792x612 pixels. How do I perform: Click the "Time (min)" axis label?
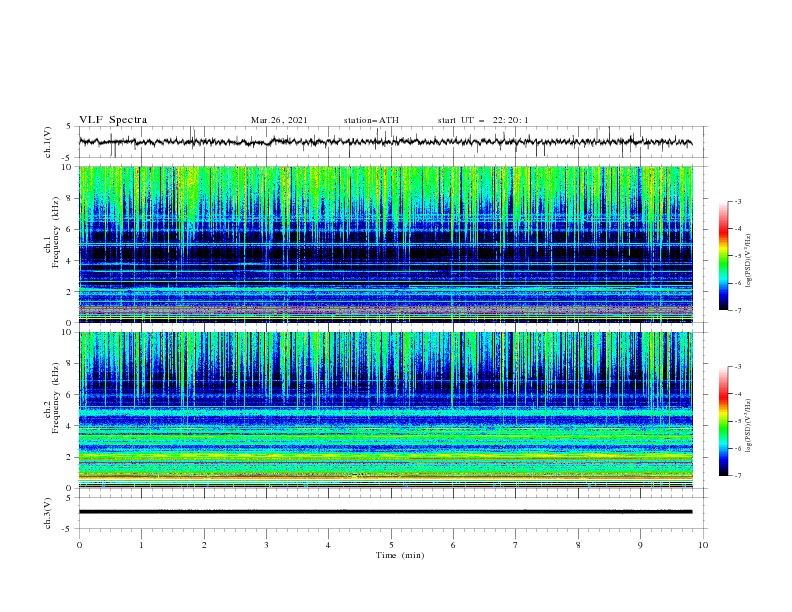[x=400, y=555]
